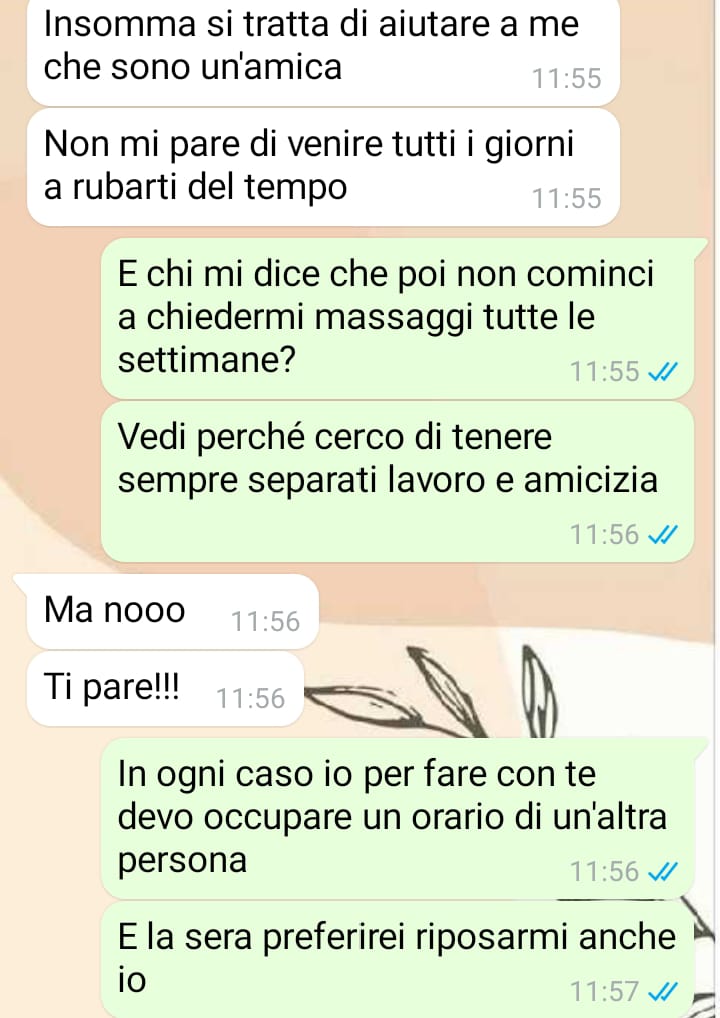Tap read-receipt ticks on the 'settimane?' message

pos(663,372)
